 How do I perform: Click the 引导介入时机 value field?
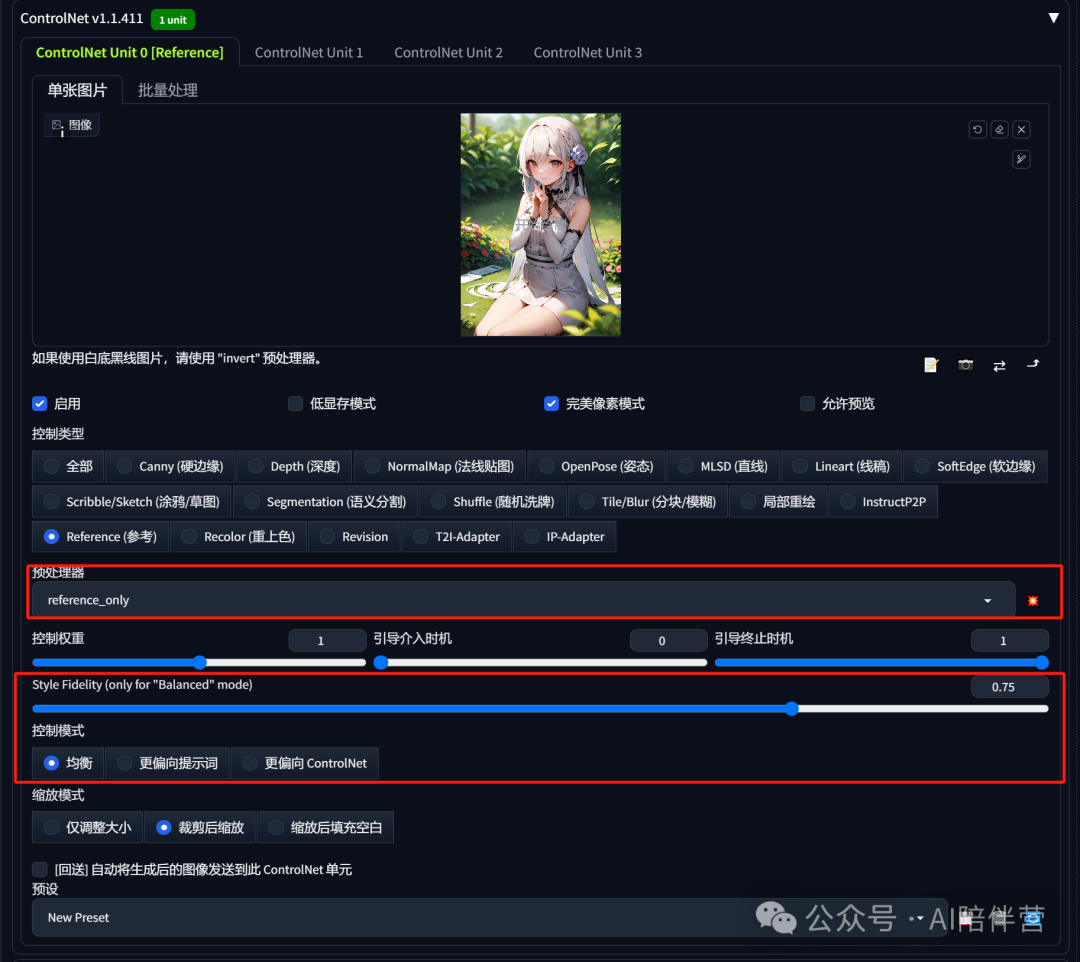(668, 640)
